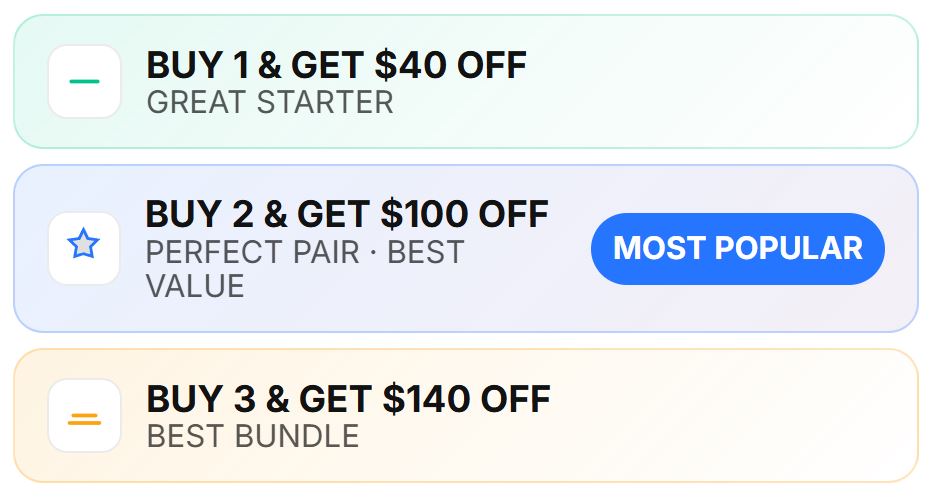The height and width of the screenshot is (497, 929).
Task: Click the GREAT STARTER subtitle
Action: [269, 102]
